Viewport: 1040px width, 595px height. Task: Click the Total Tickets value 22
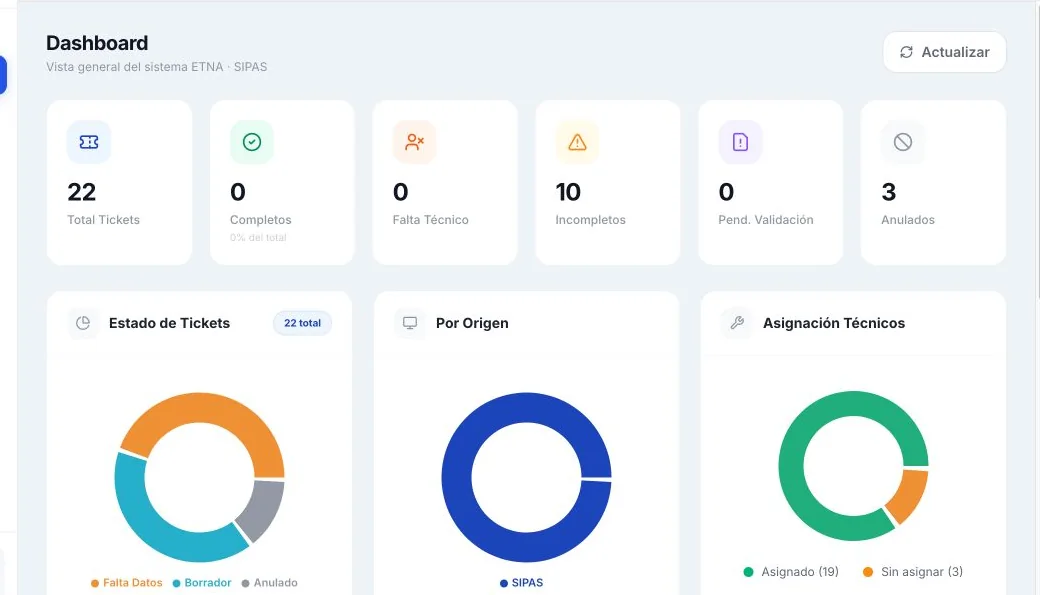pyautogui.click(x=82, y=192)
